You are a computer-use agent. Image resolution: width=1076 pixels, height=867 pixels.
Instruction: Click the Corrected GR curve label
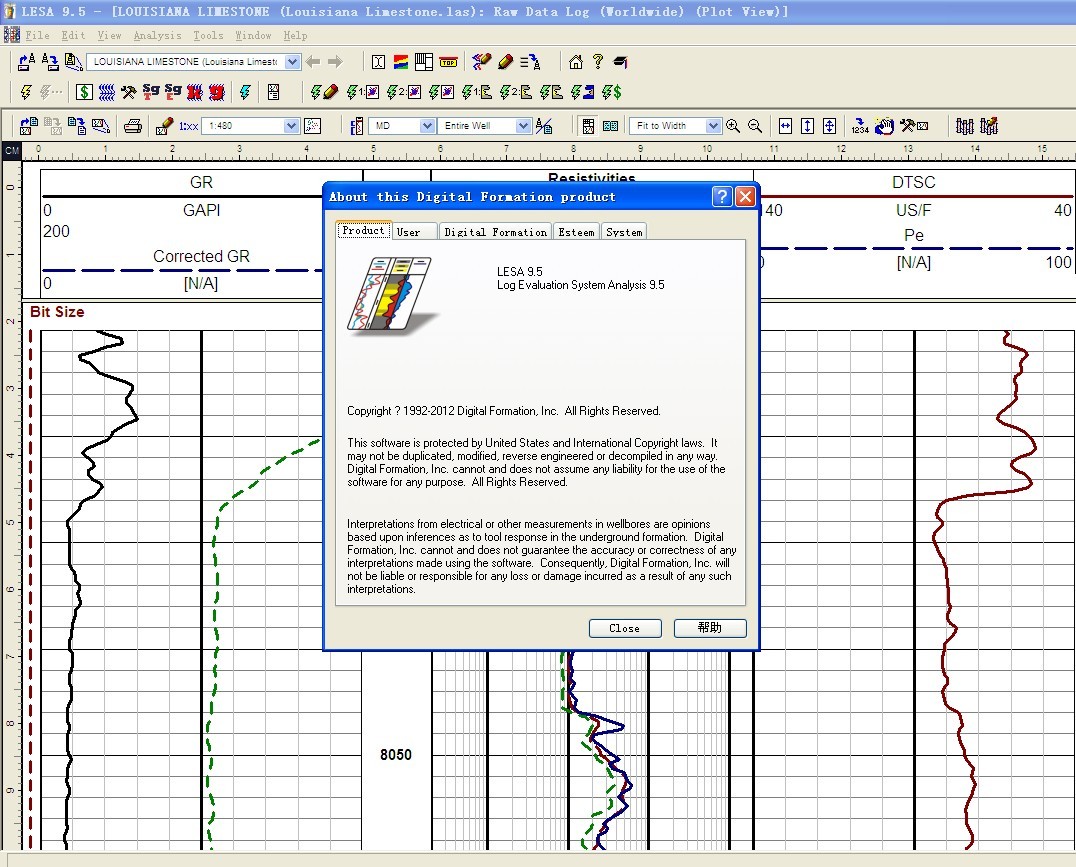[201, 256]
